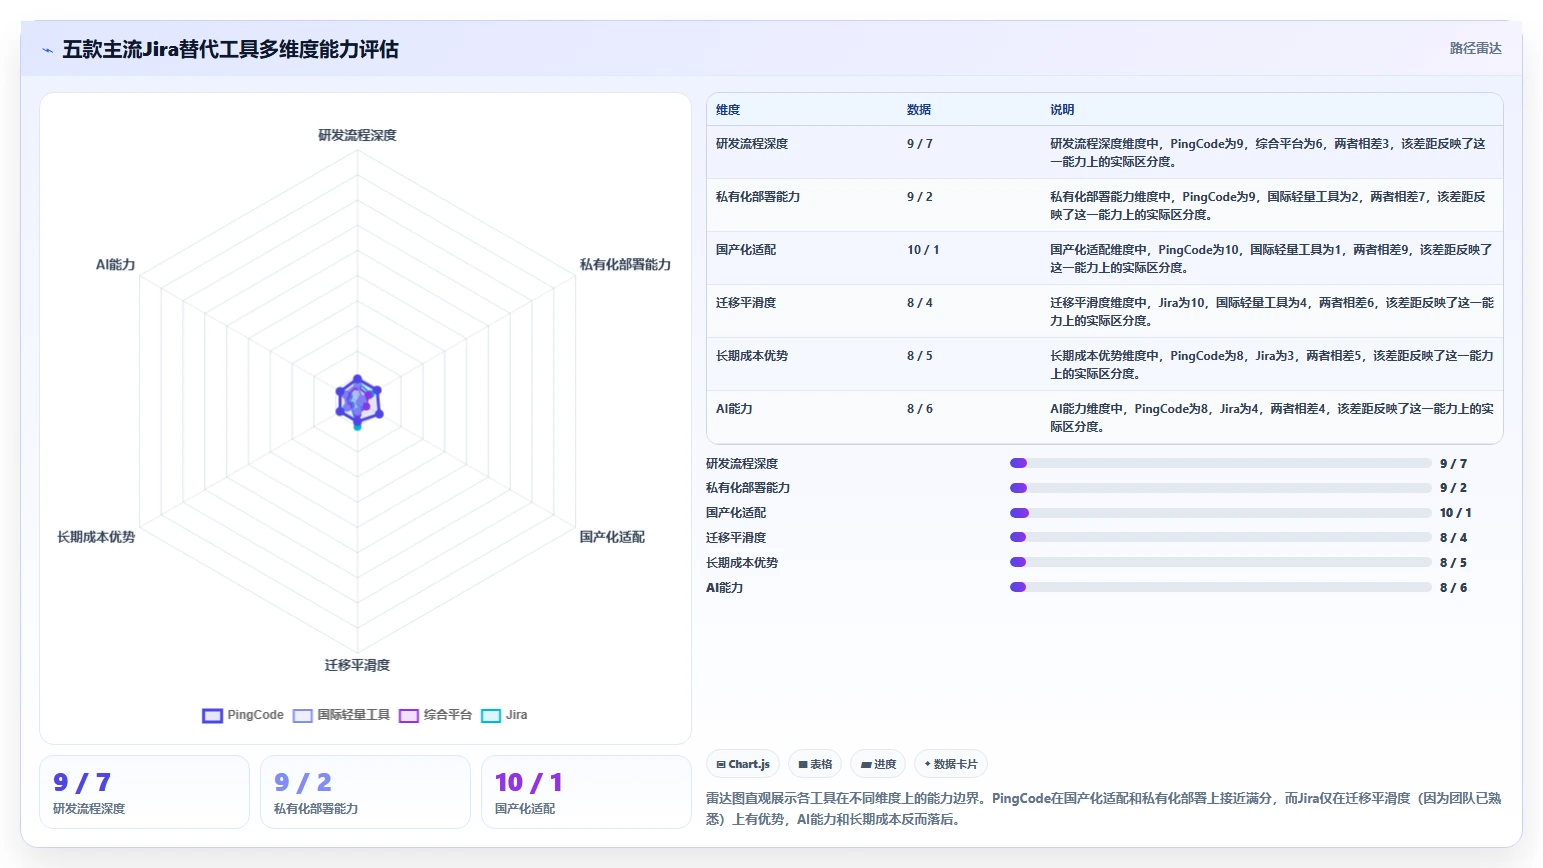Open the 9 / 2 私有化部署能力 data card

tap(365, 792)
